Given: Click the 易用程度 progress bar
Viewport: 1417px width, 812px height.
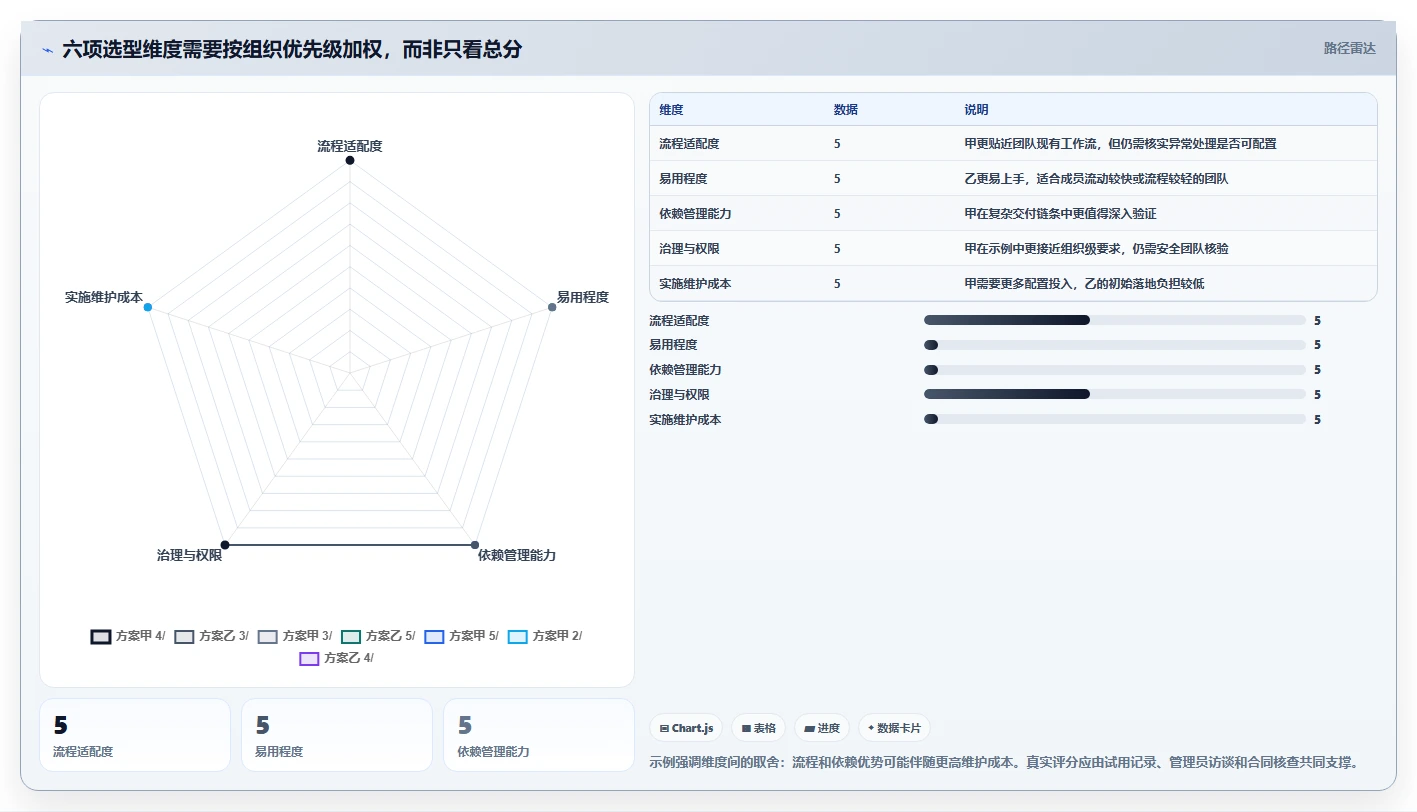Looking at the screenshot, I should point(1115,345).
